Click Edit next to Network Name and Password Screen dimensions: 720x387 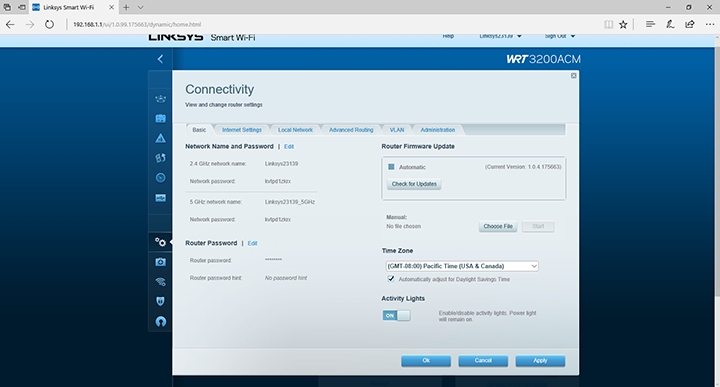(289, 146)
